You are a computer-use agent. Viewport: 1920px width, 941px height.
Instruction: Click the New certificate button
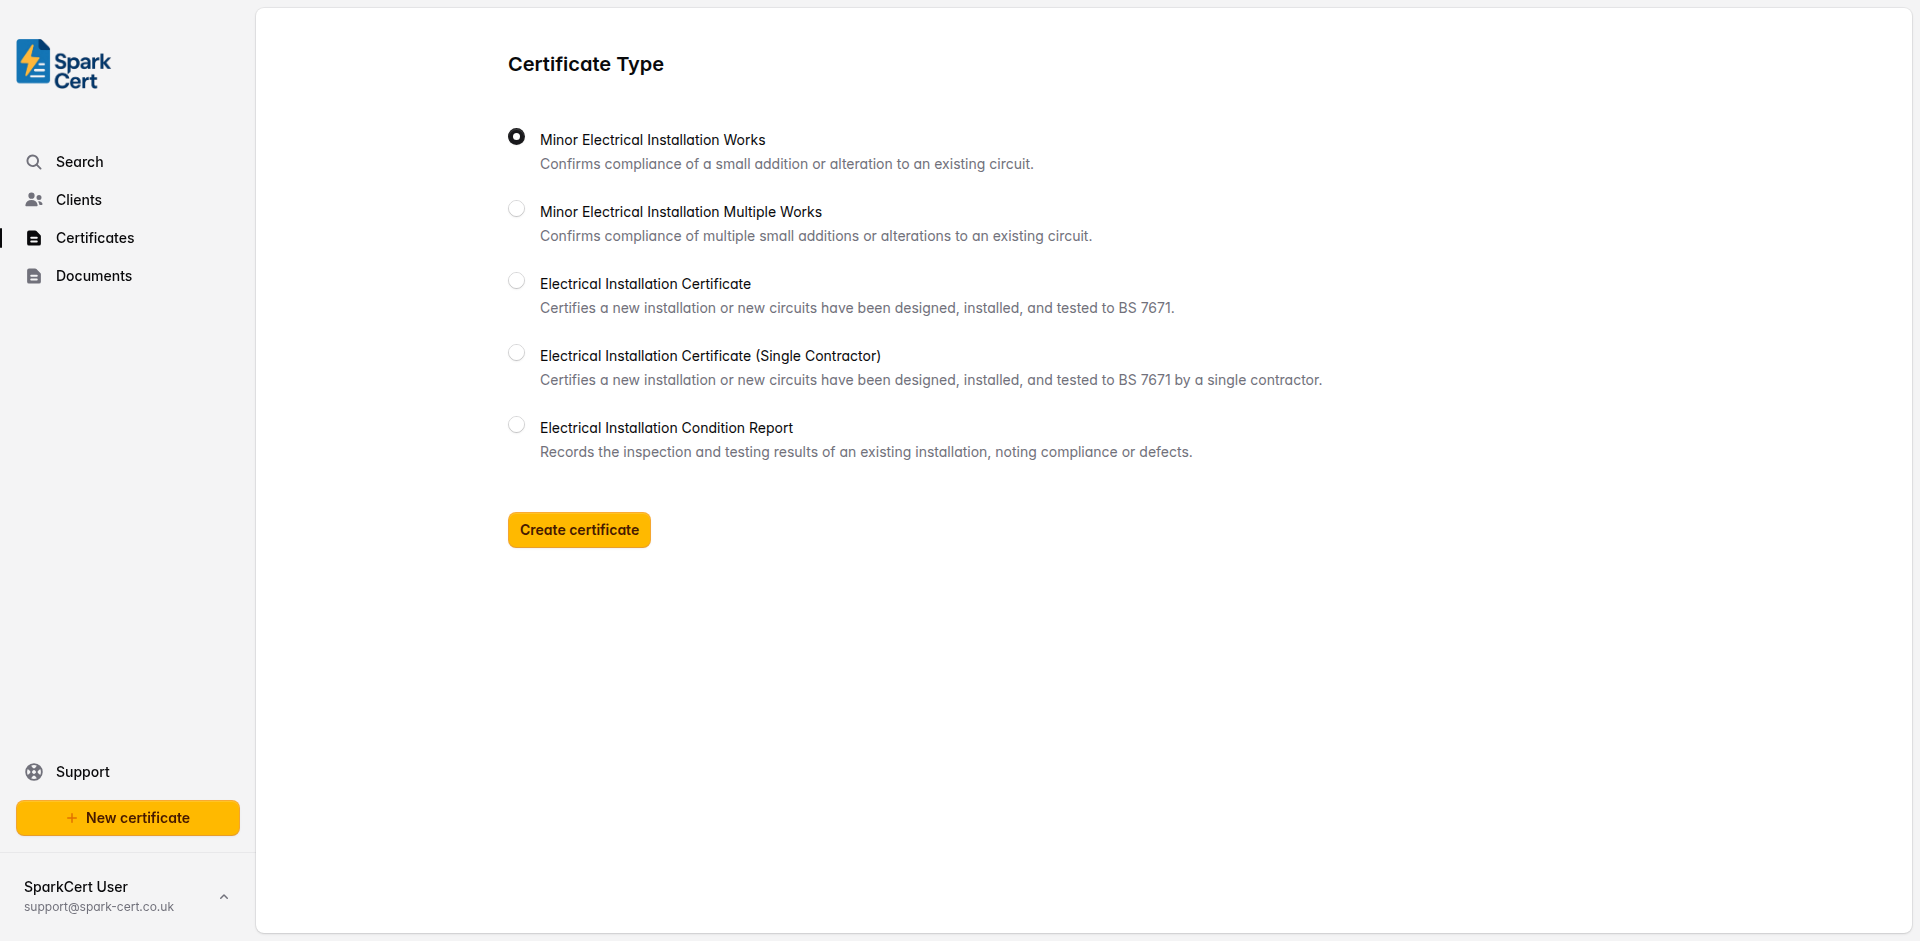tap(127, 817)
